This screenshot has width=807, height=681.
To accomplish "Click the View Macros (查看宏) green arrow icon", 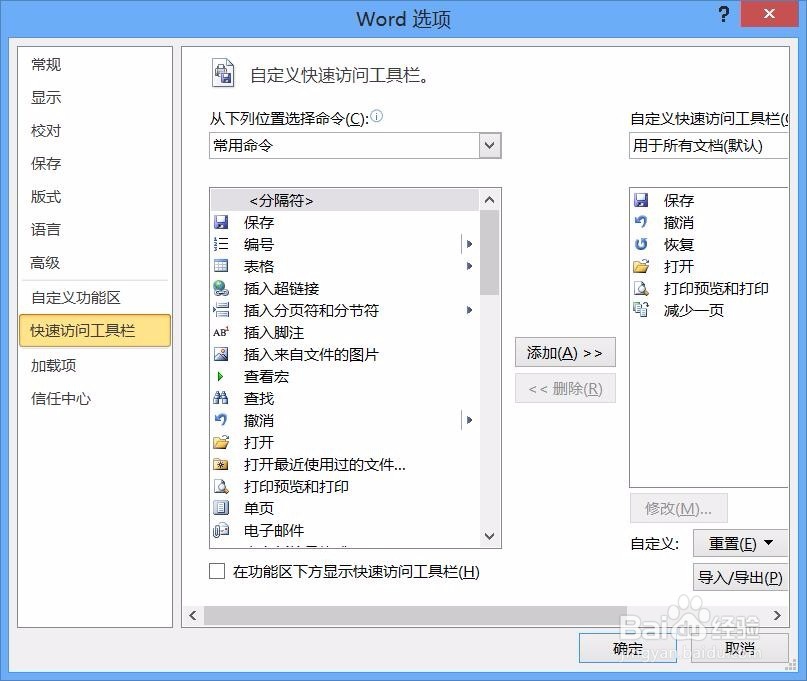I will (220, 376).
